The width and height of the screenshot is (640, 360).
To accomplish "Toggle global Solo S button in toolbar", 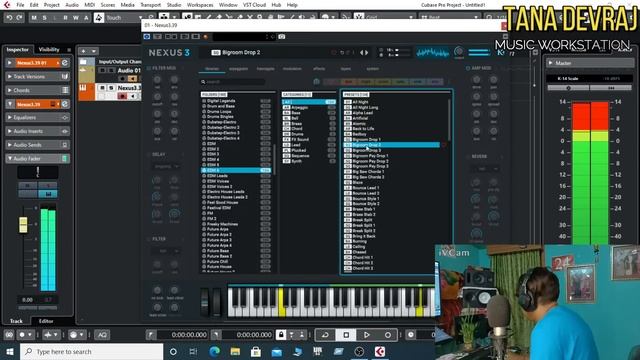I will coord(44,18).
